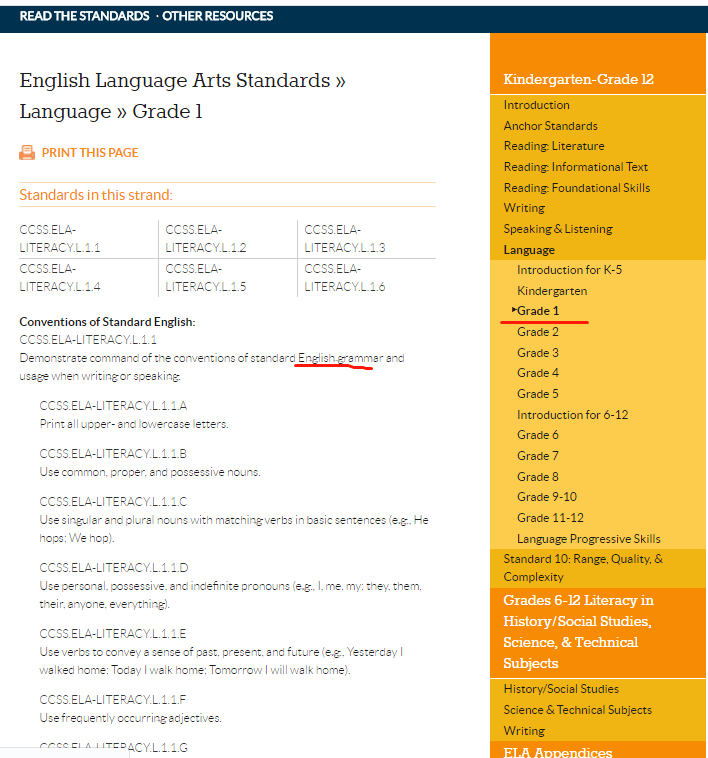Open Writing under Grades 6-12 Literacy

(x=524, y=730)
